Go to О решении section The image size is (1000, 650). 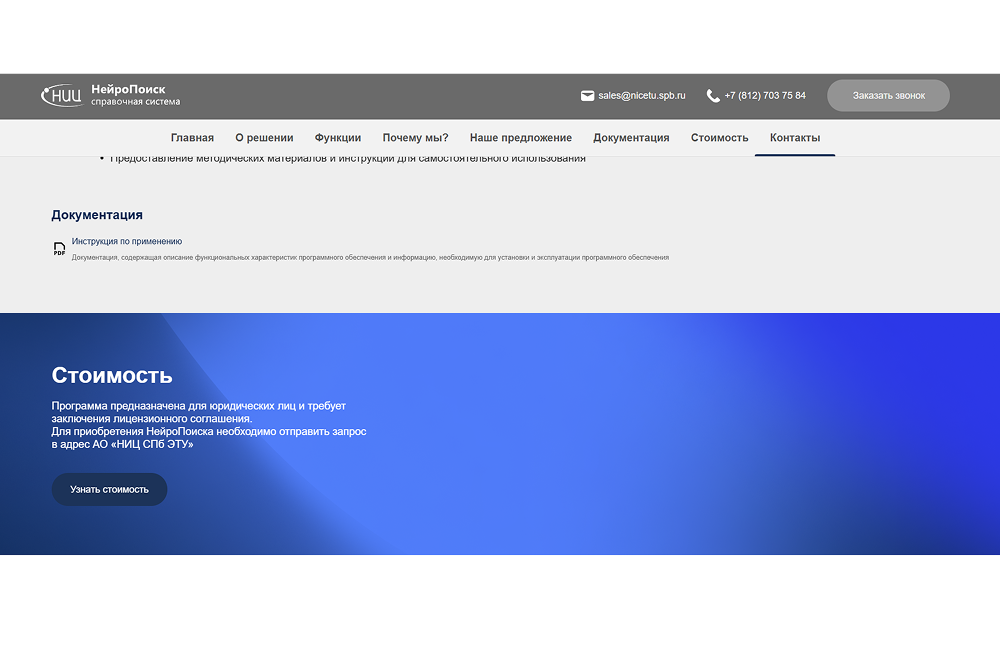pos(264,138)
